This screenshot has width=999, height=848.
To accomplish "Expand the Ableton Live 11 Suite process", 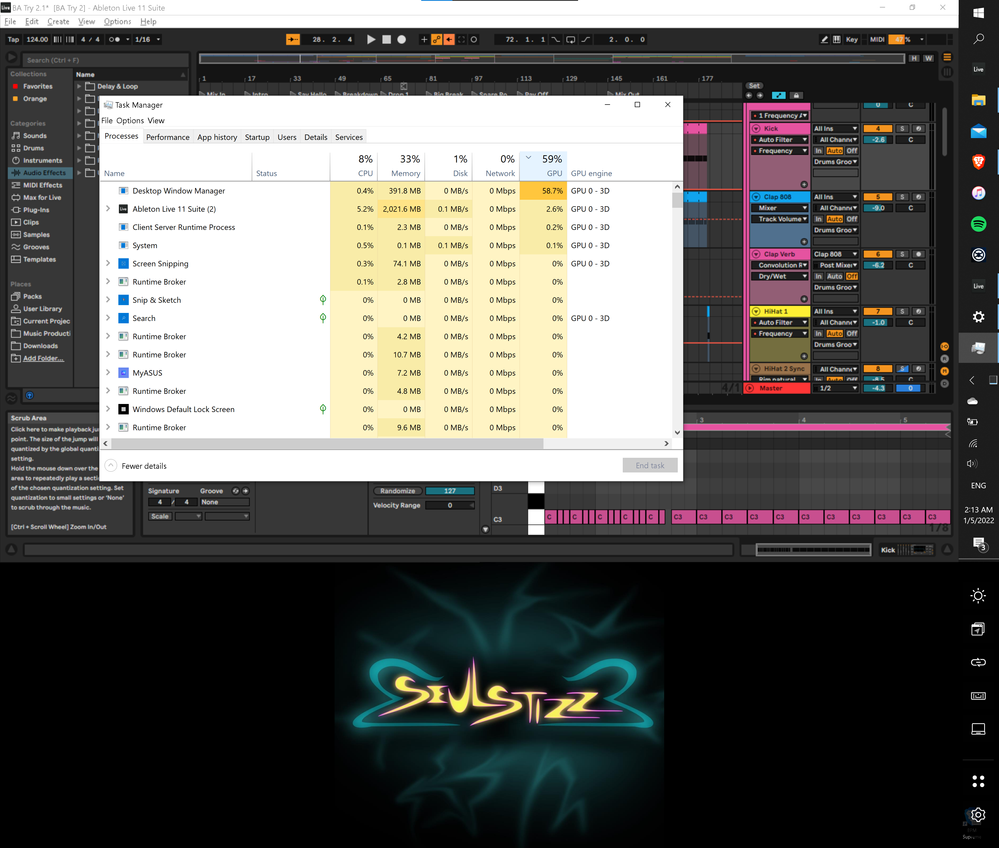I will coord(108,209).
